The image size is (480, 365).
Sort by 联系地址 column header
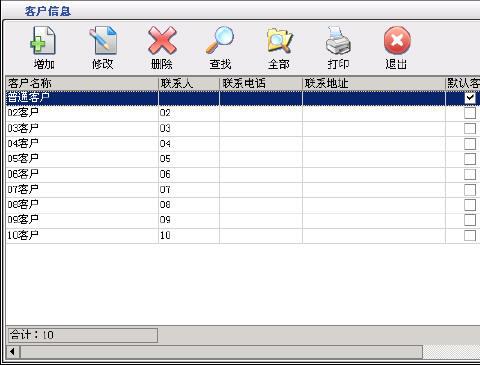(x=374, y=83)
